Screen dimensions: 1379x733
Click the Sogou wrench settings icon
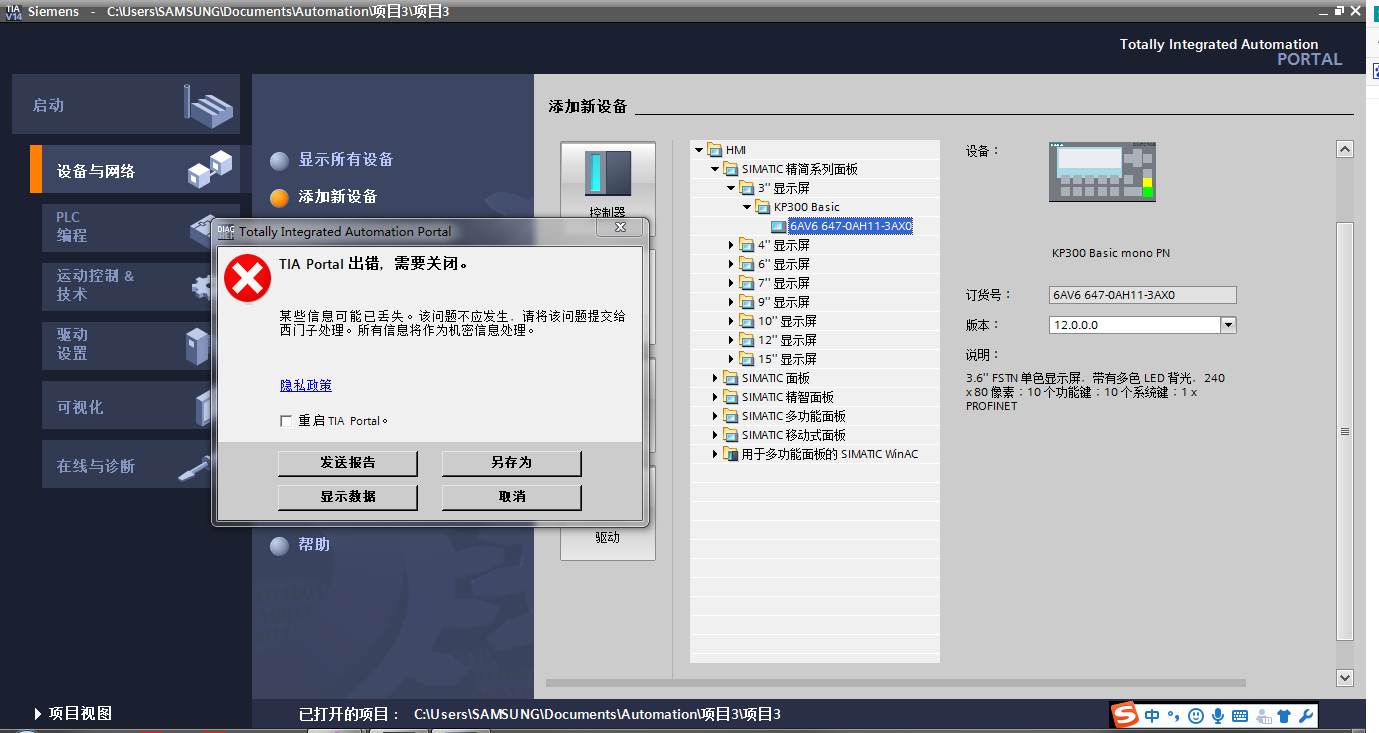tap(1305, 716)
